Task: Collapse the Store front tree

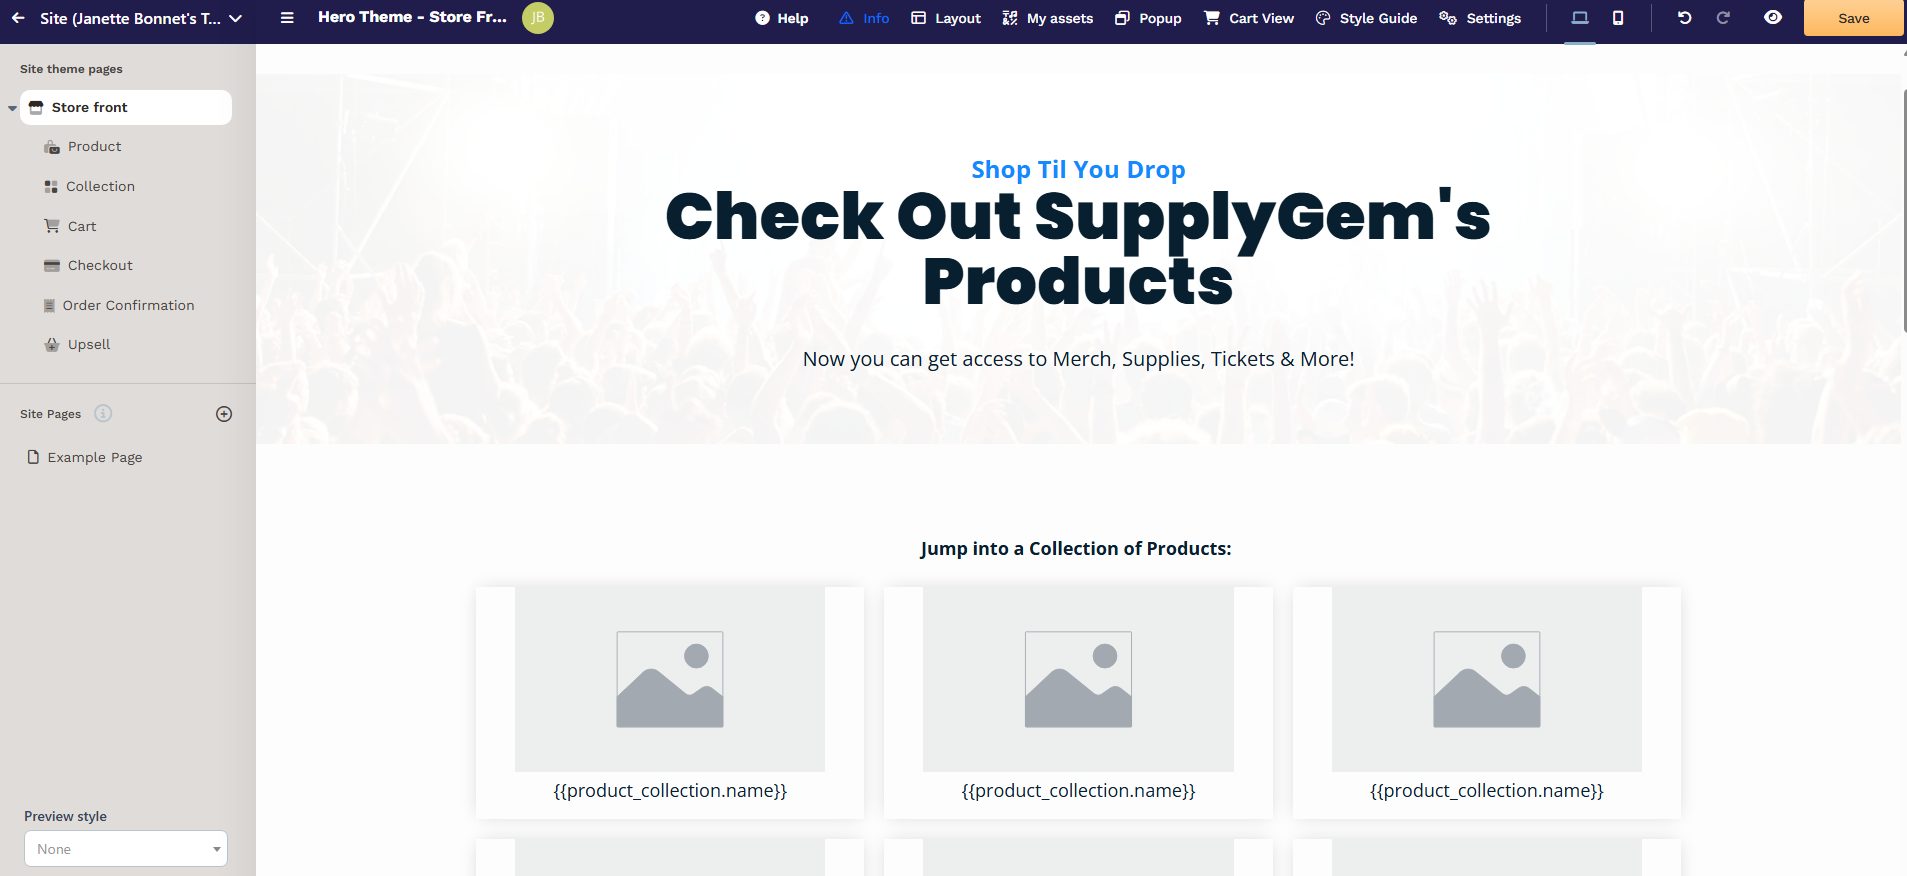Action: (x=12, y=108)
